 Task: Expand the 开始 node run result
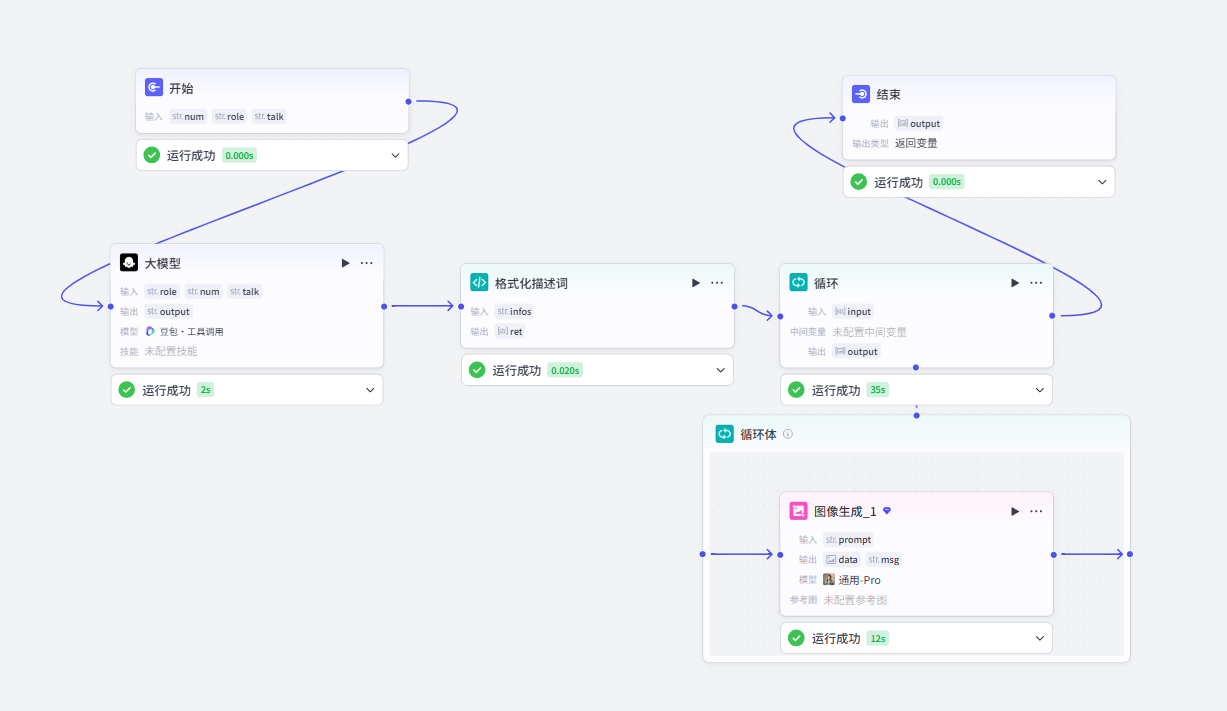[x=395, y=155]
